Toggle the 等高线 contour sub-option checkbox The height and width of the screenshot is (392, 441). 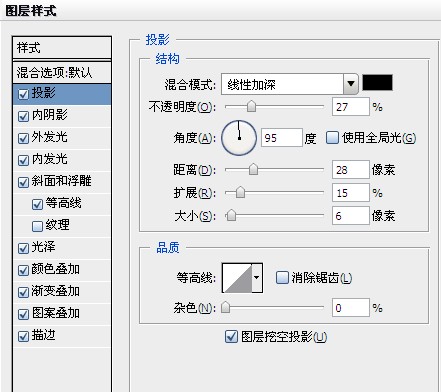click(37, 205)
